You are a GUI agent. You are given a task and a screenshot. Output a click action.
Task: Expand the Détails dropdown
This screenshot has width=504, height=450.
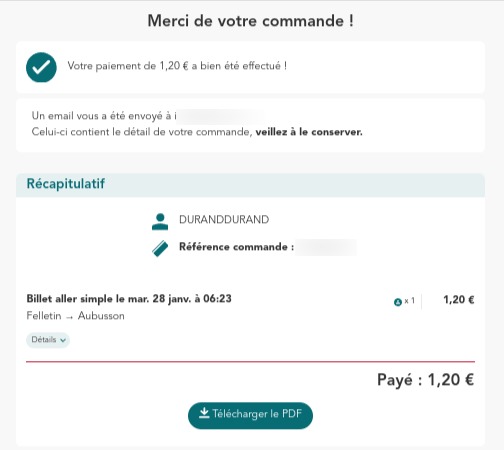[x=48, y=340]
